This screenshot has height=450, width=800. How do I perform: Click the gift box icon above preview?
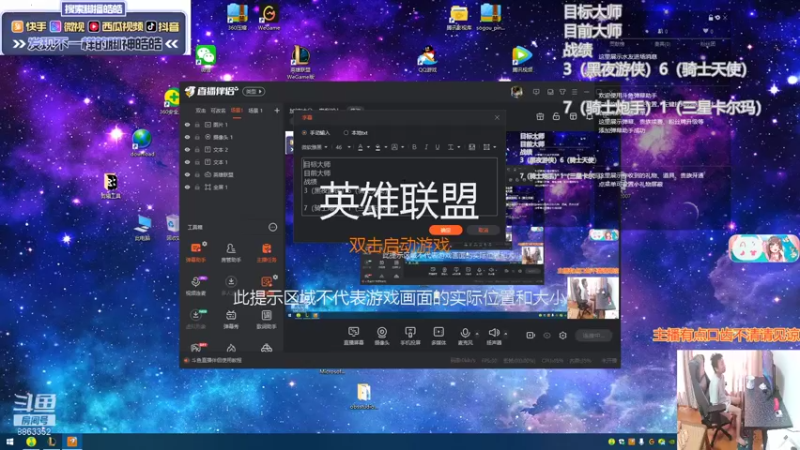point(540,117)
